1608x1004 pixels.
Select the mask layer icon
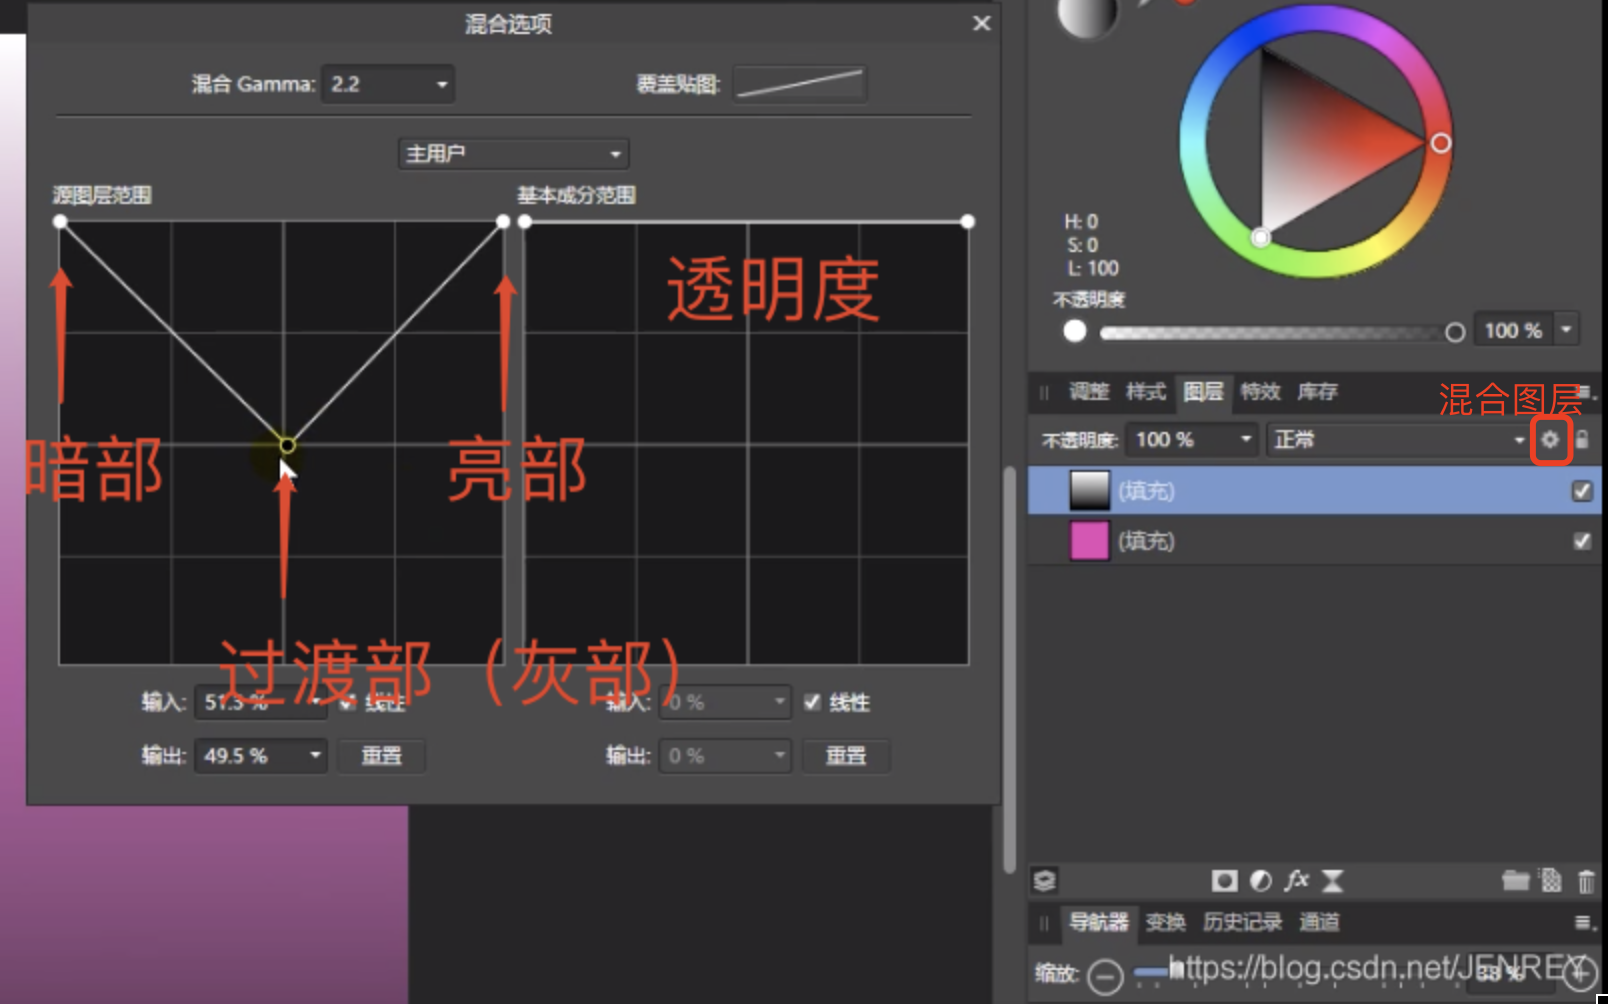click(x=1224, y=881)
